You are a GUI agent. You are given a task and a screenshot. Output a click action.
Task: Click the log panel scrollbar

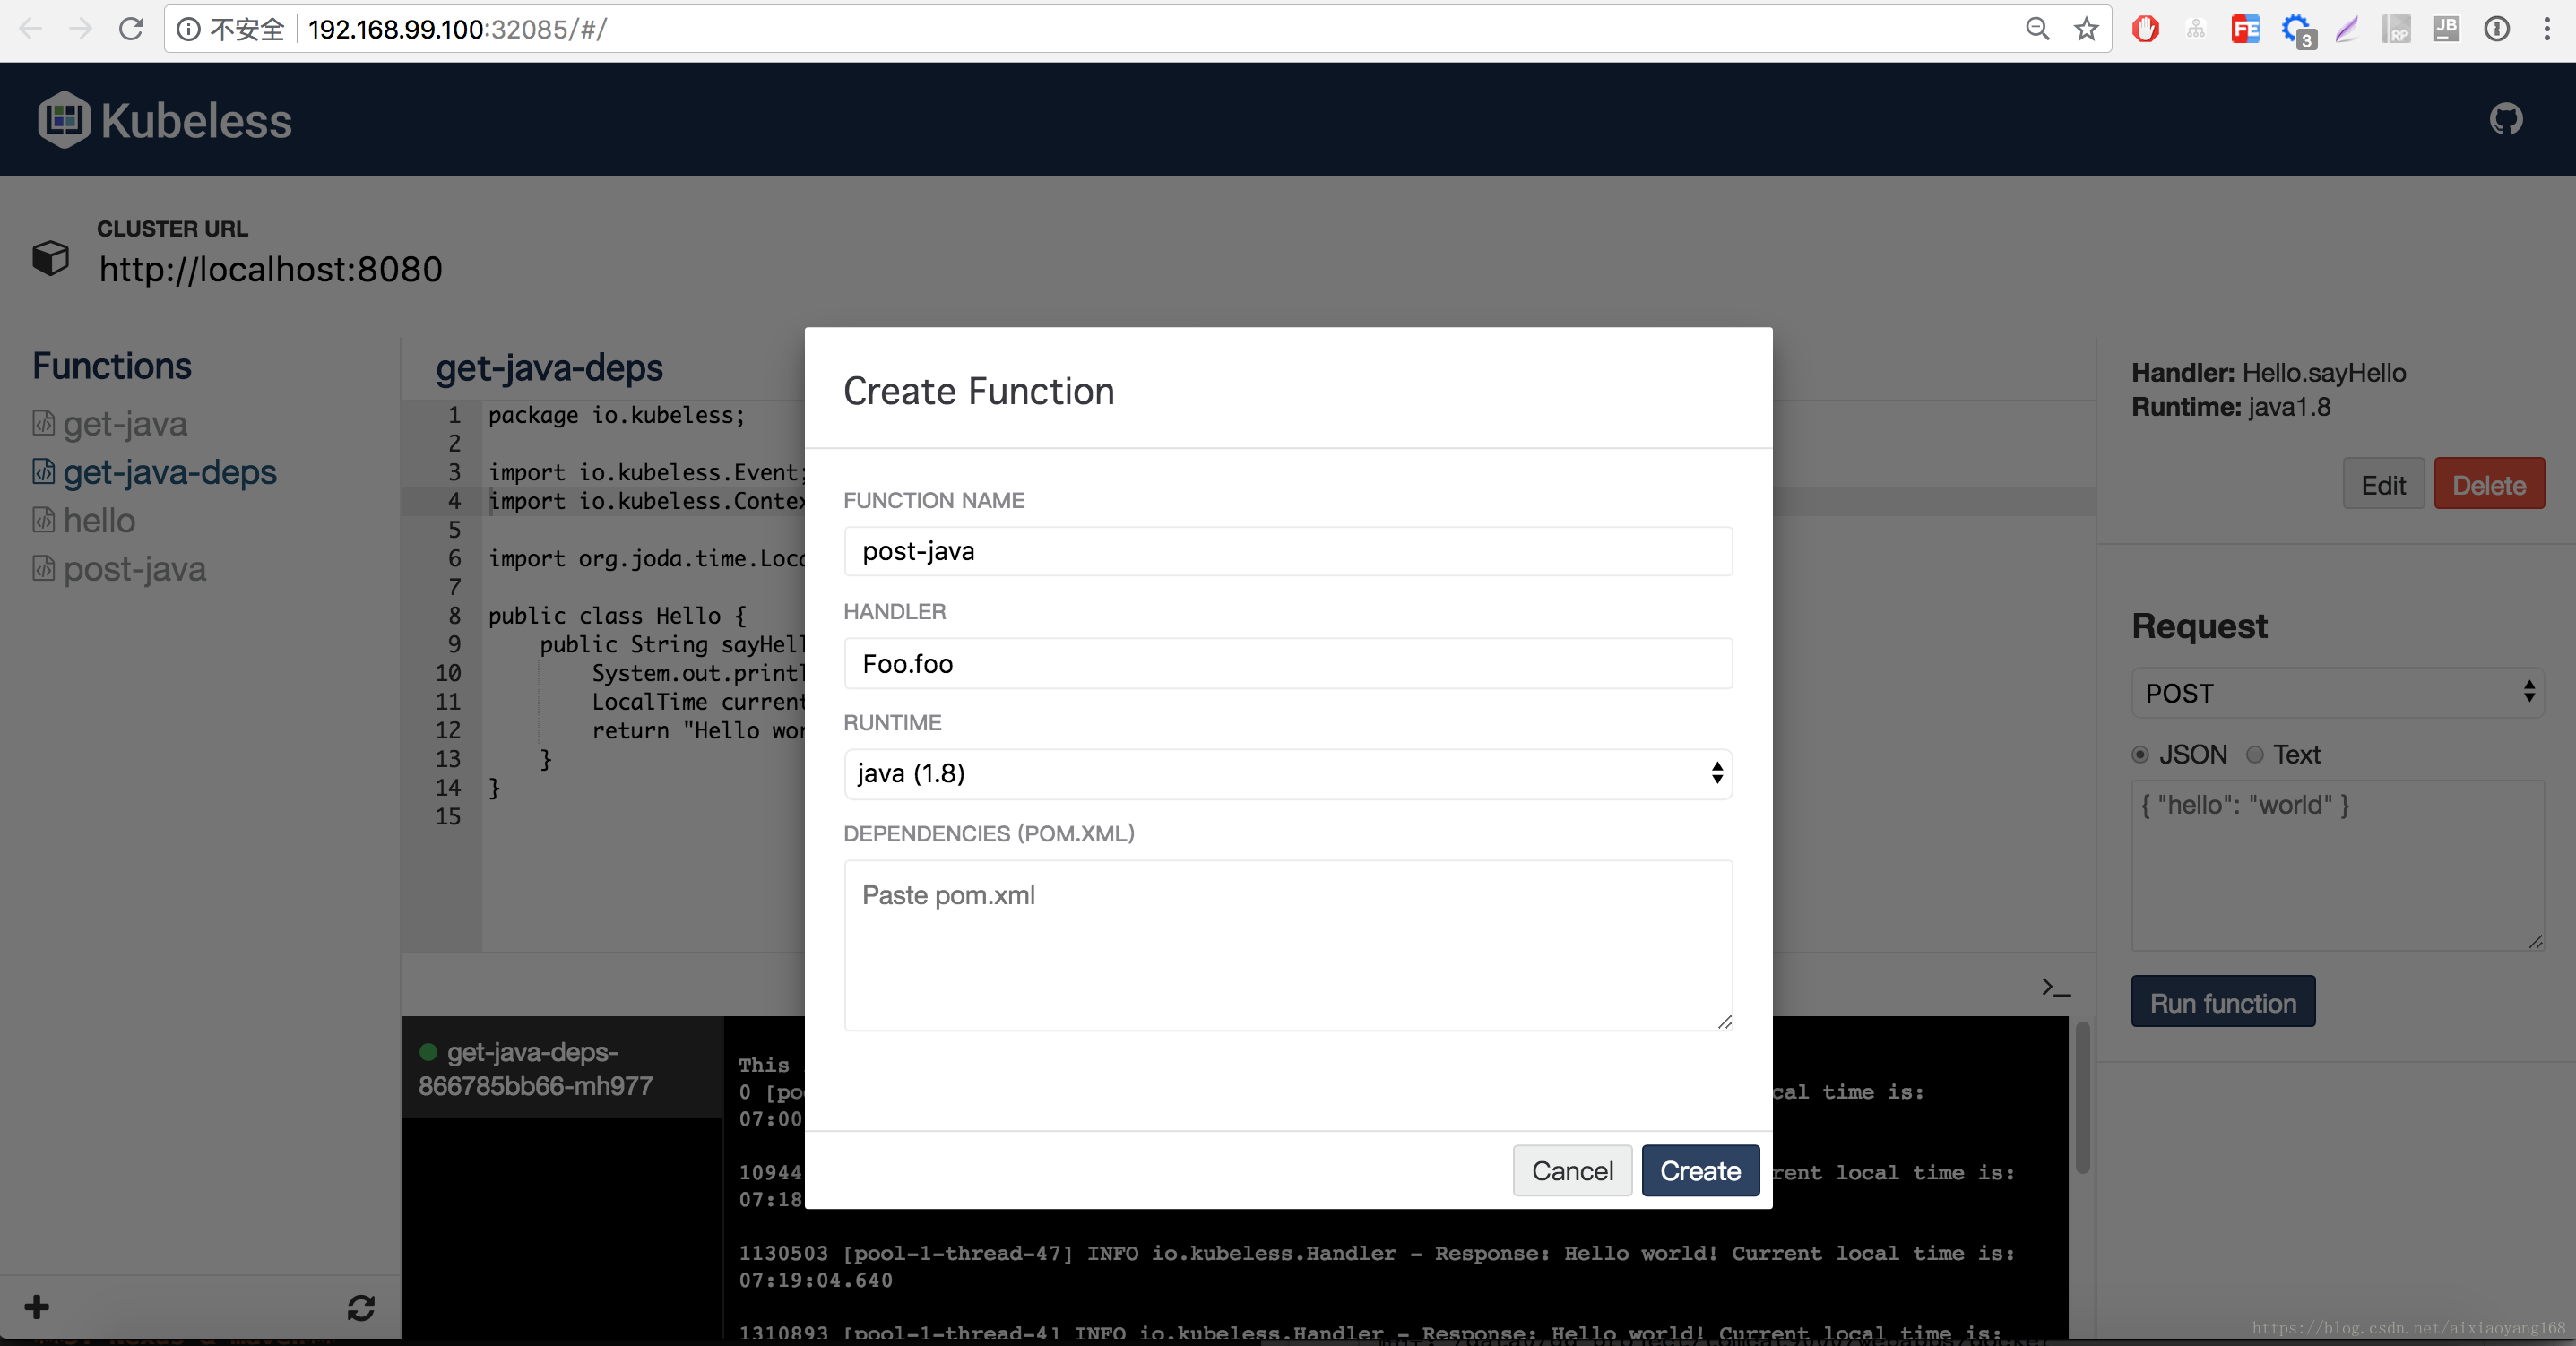point(2082,1096)
